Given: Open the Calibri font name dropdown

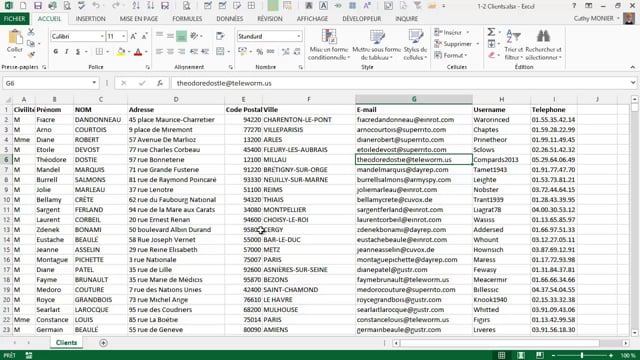Looking at the screenshot, I should 102,36.
